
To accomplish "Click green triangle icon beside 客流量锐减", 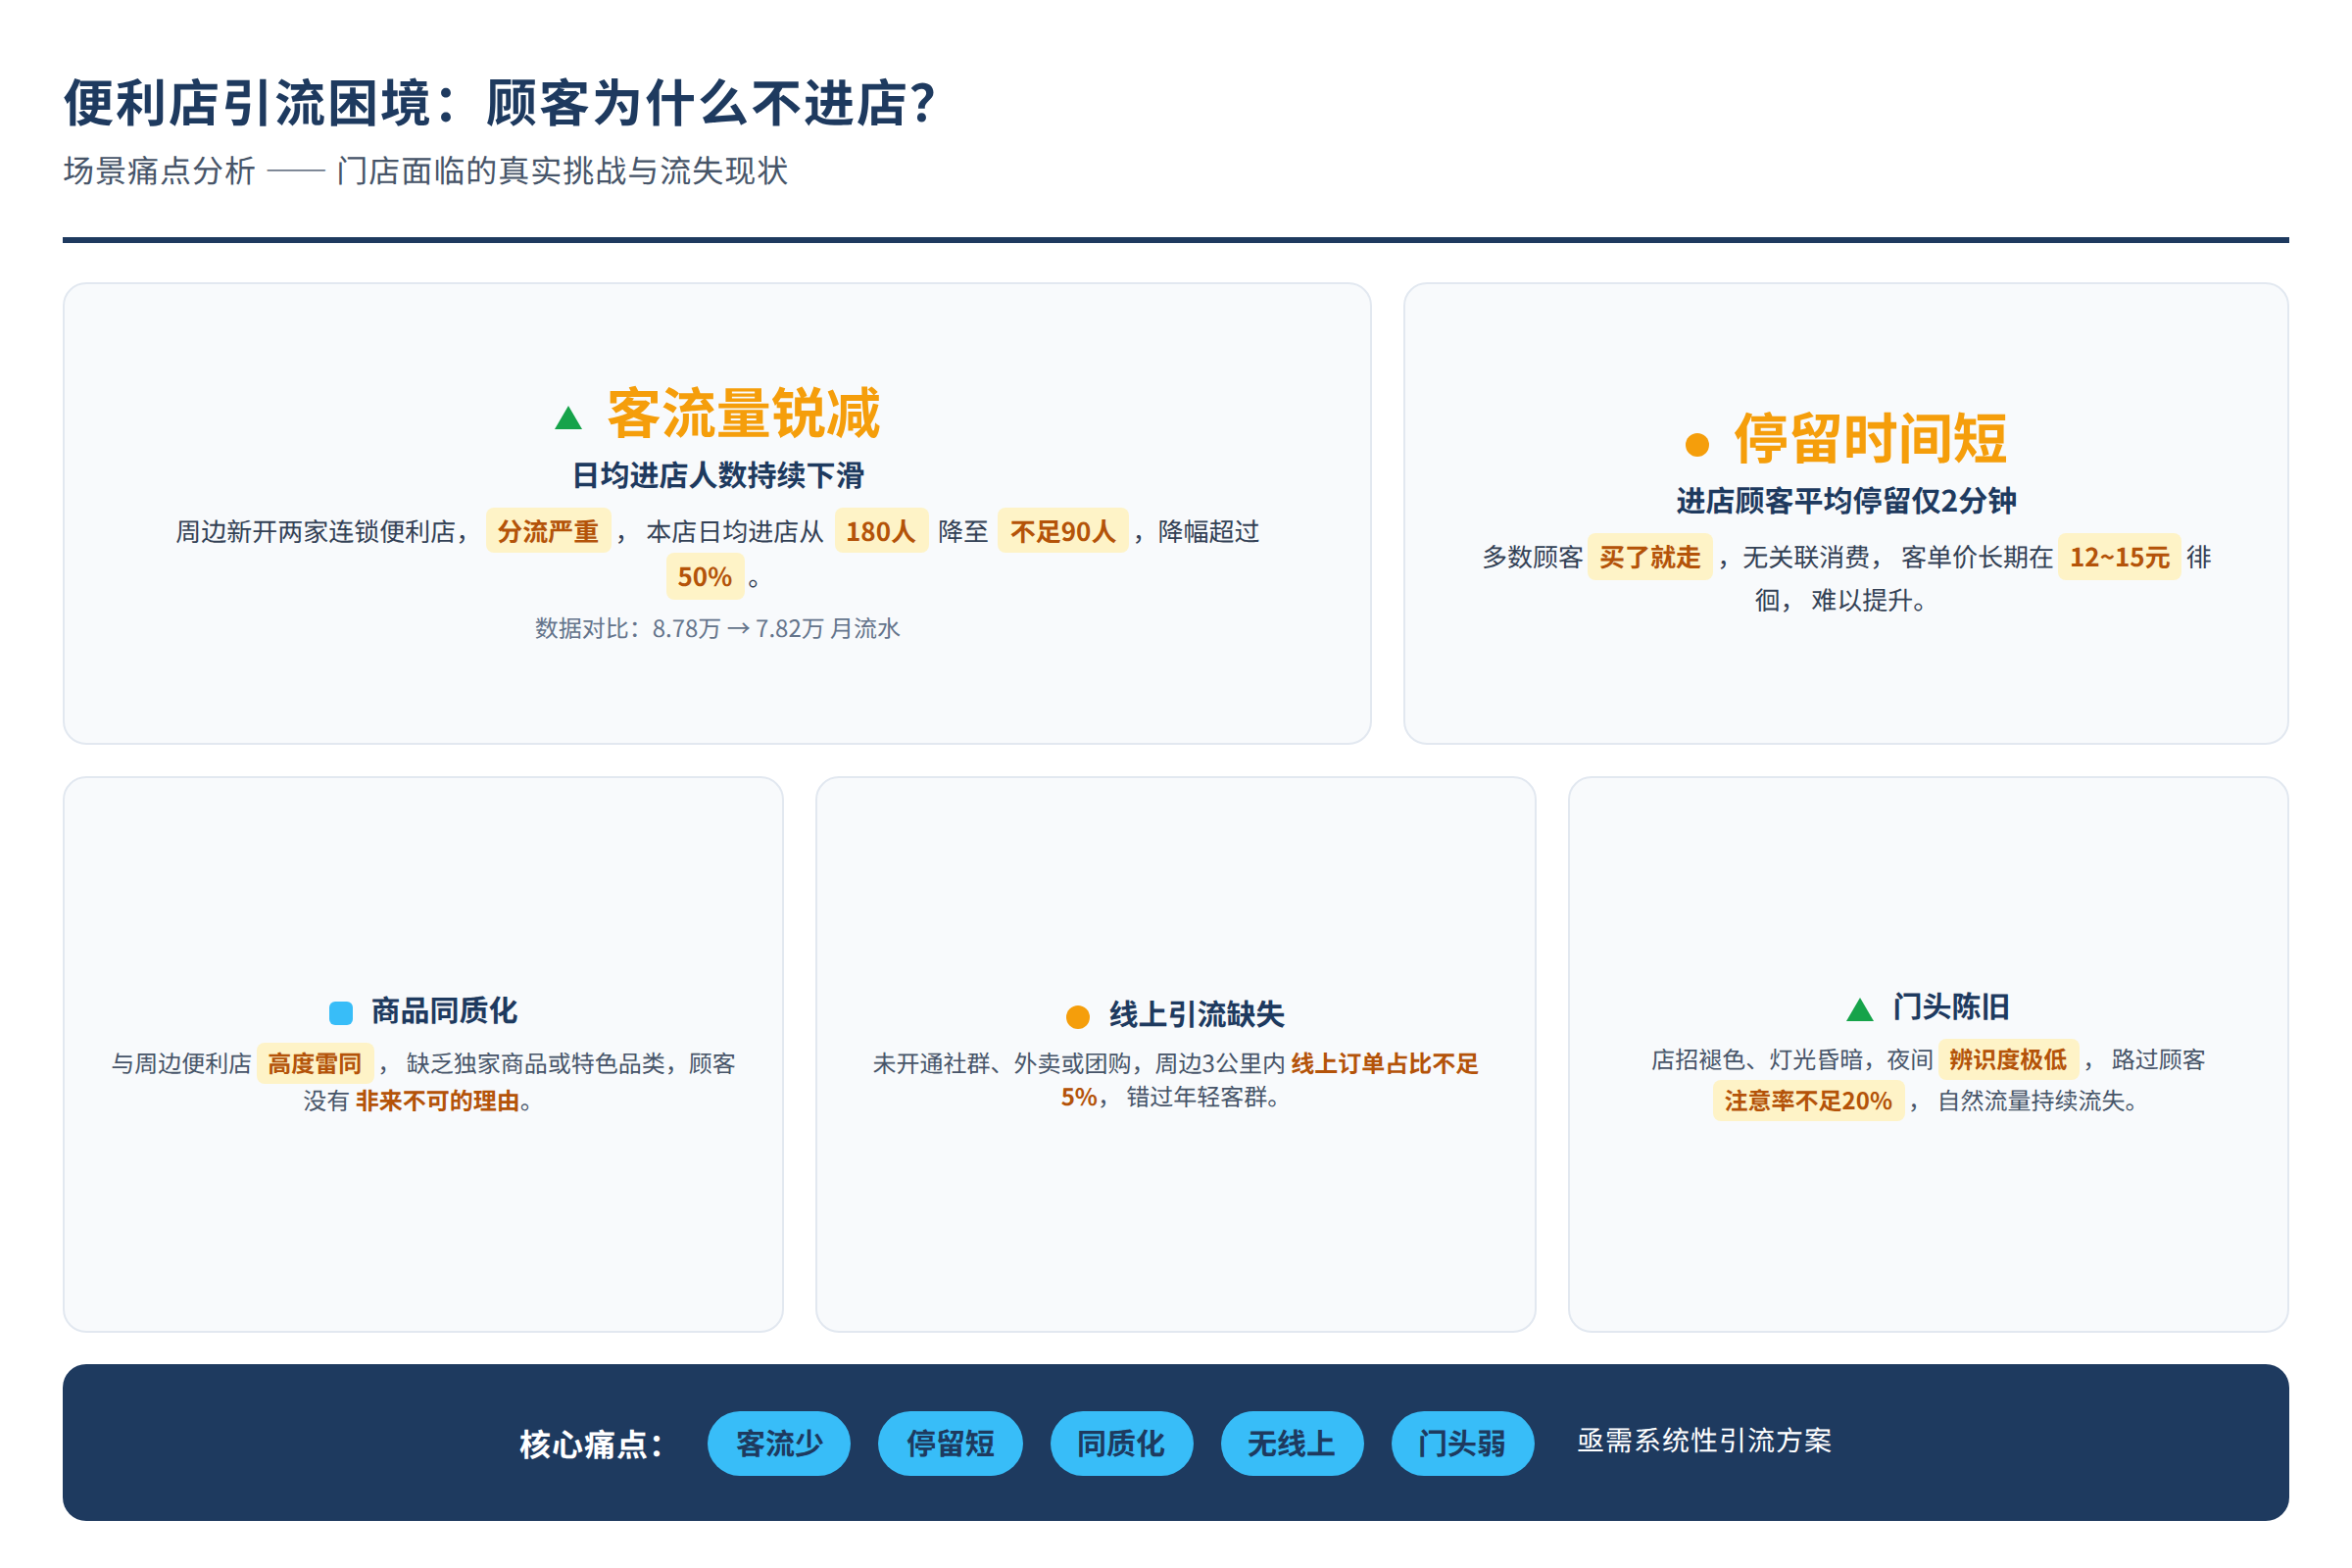I will 568,418.
